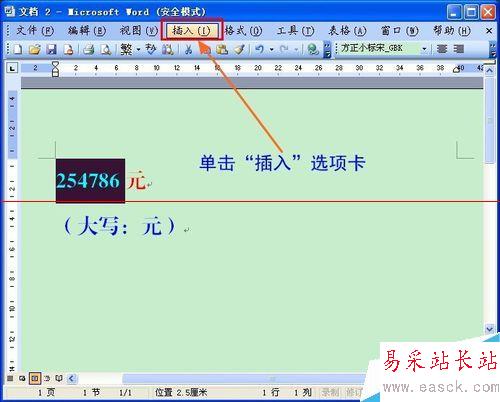Open the 表格(A) menu

[x=347, y=31]
